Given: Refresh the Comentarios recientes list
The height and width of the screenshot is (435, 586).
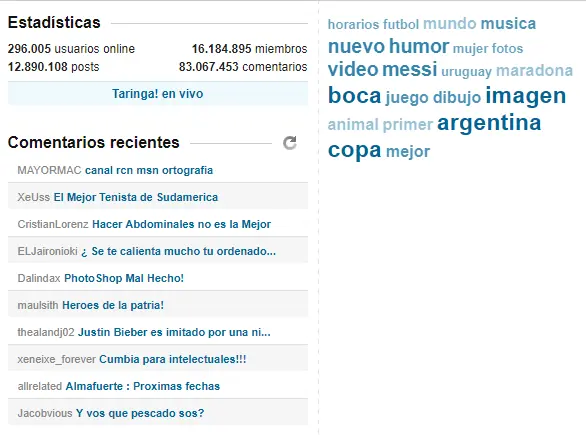Looking at the screenshot, I should pyautogui.click(x=290, y=143).
